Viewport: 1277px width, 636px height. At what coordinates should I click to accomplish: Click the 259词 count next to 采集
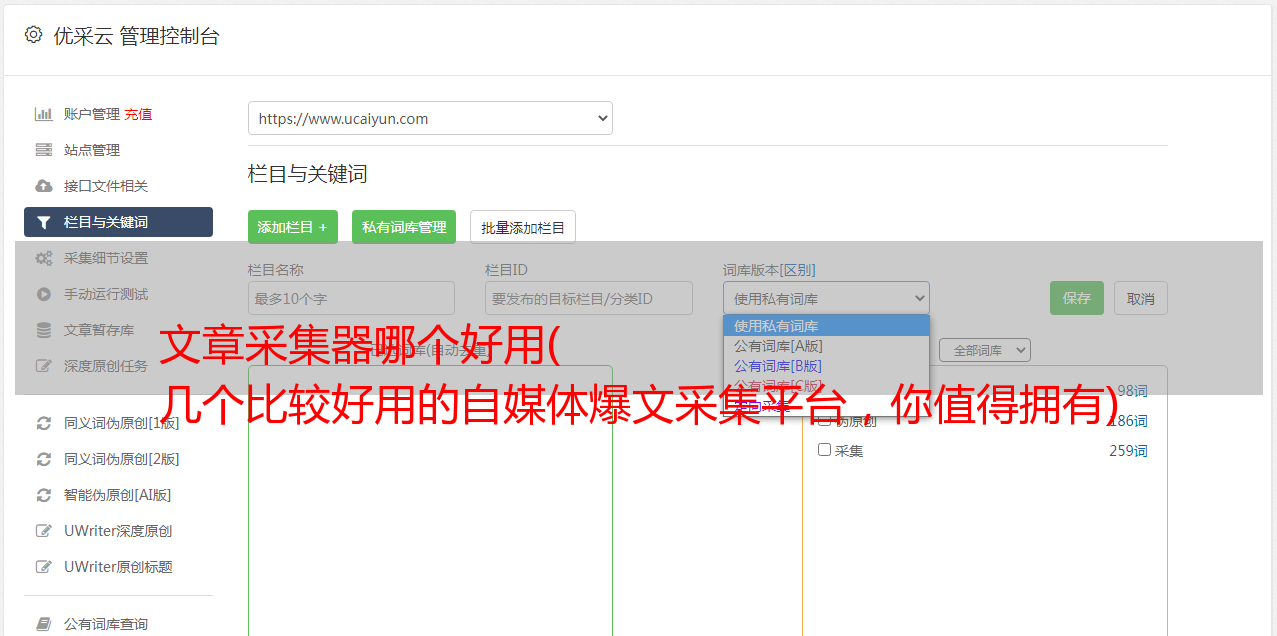[1128, 451]
